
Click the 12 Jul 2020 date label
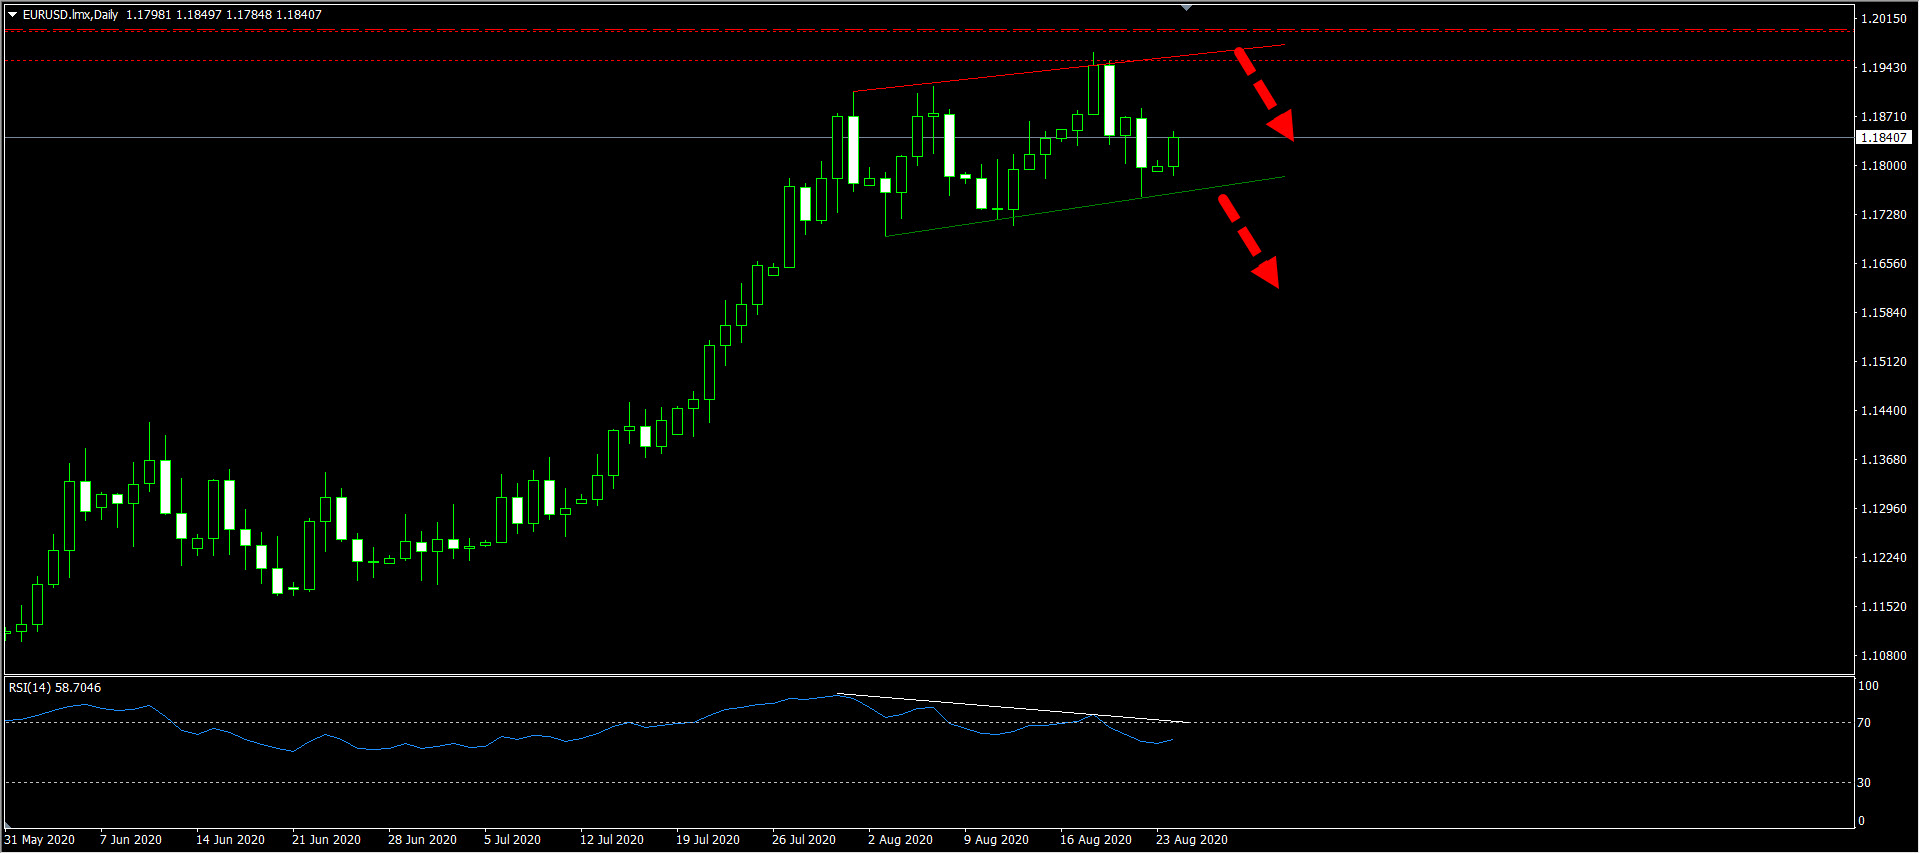pyautogui.click(x=612, y=840)
